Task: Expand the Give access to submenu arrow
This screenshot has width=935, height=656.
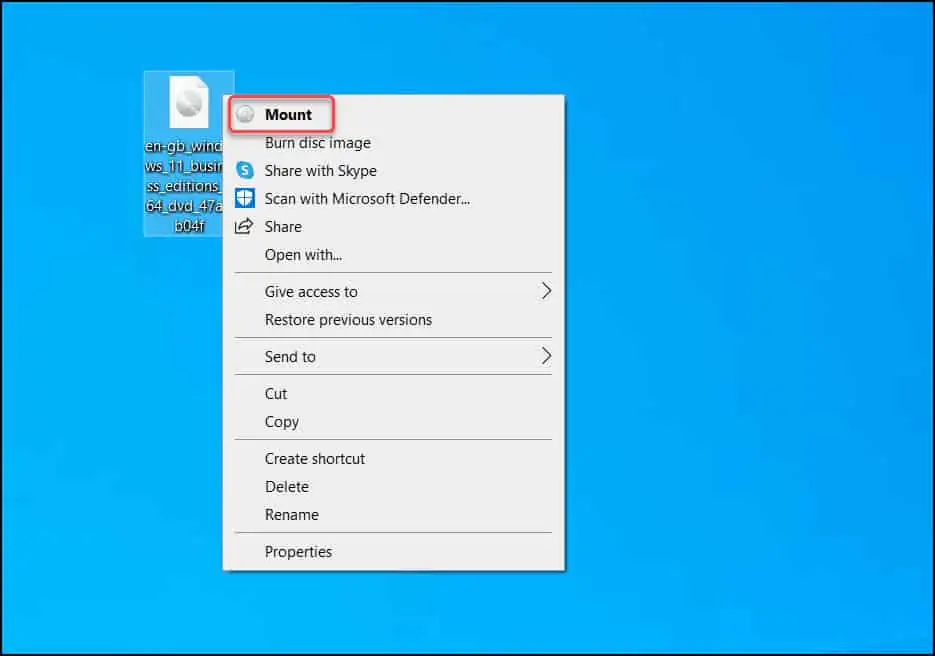Action: tap(546, 291)
